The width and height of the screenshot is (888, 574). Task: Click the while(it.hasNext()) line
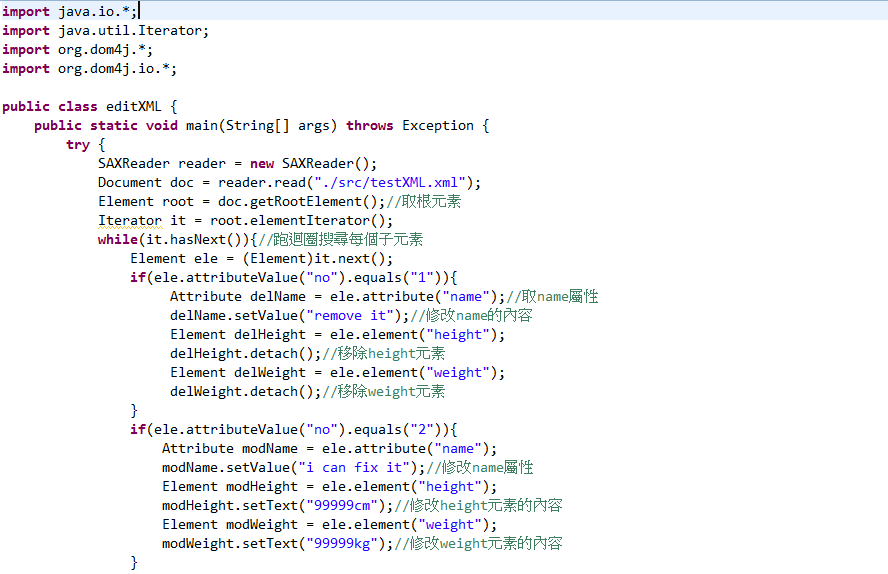[261, 239]
